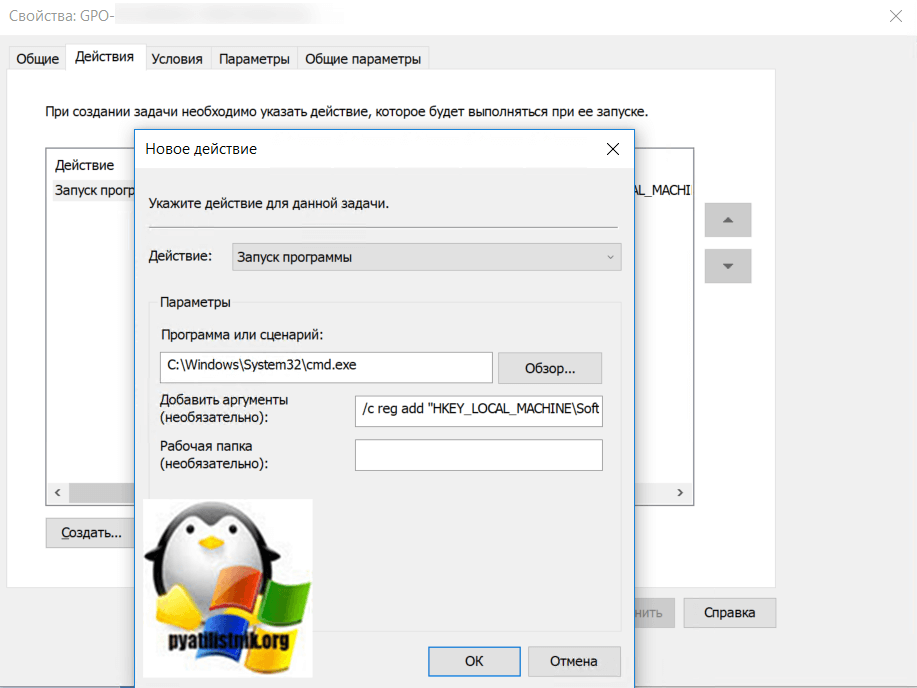Click the Действие column header
The width and height of the screenshot is (917, 688).
click(85, 165)
